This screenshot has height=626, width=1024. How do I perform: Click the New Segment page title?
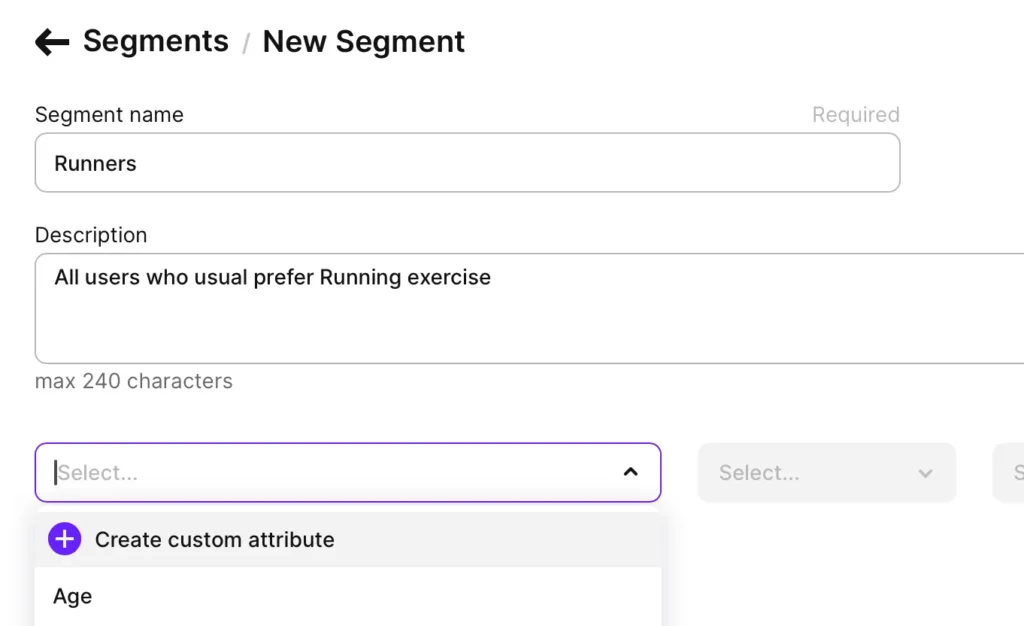363,42
